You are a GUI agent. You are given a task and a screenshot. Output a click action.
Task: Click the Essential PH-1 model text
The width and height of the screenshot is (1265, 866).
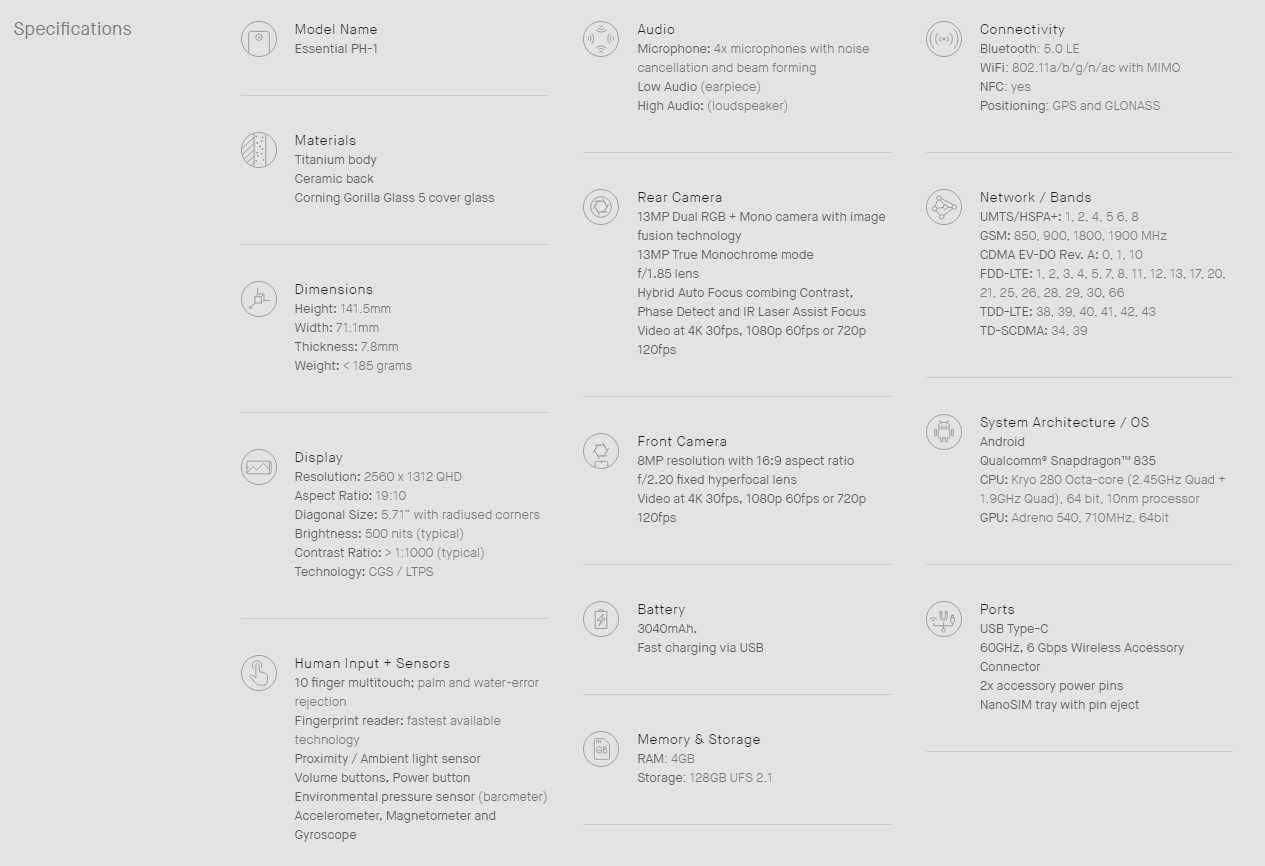click(x=336, y=49)
